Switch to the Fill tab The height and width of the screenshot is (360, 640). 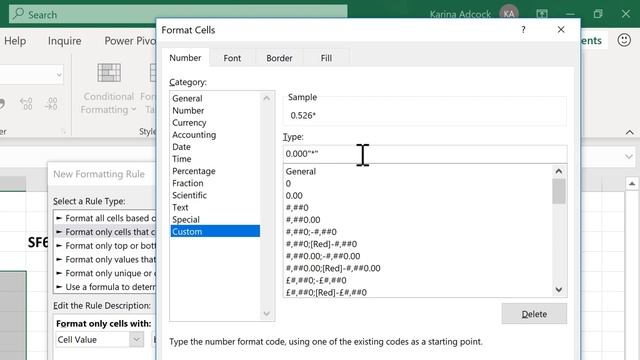(326, 58)
